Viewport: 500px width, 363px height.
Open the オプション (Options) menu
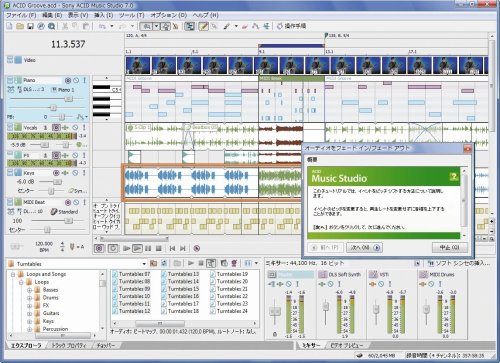(168, 15)
